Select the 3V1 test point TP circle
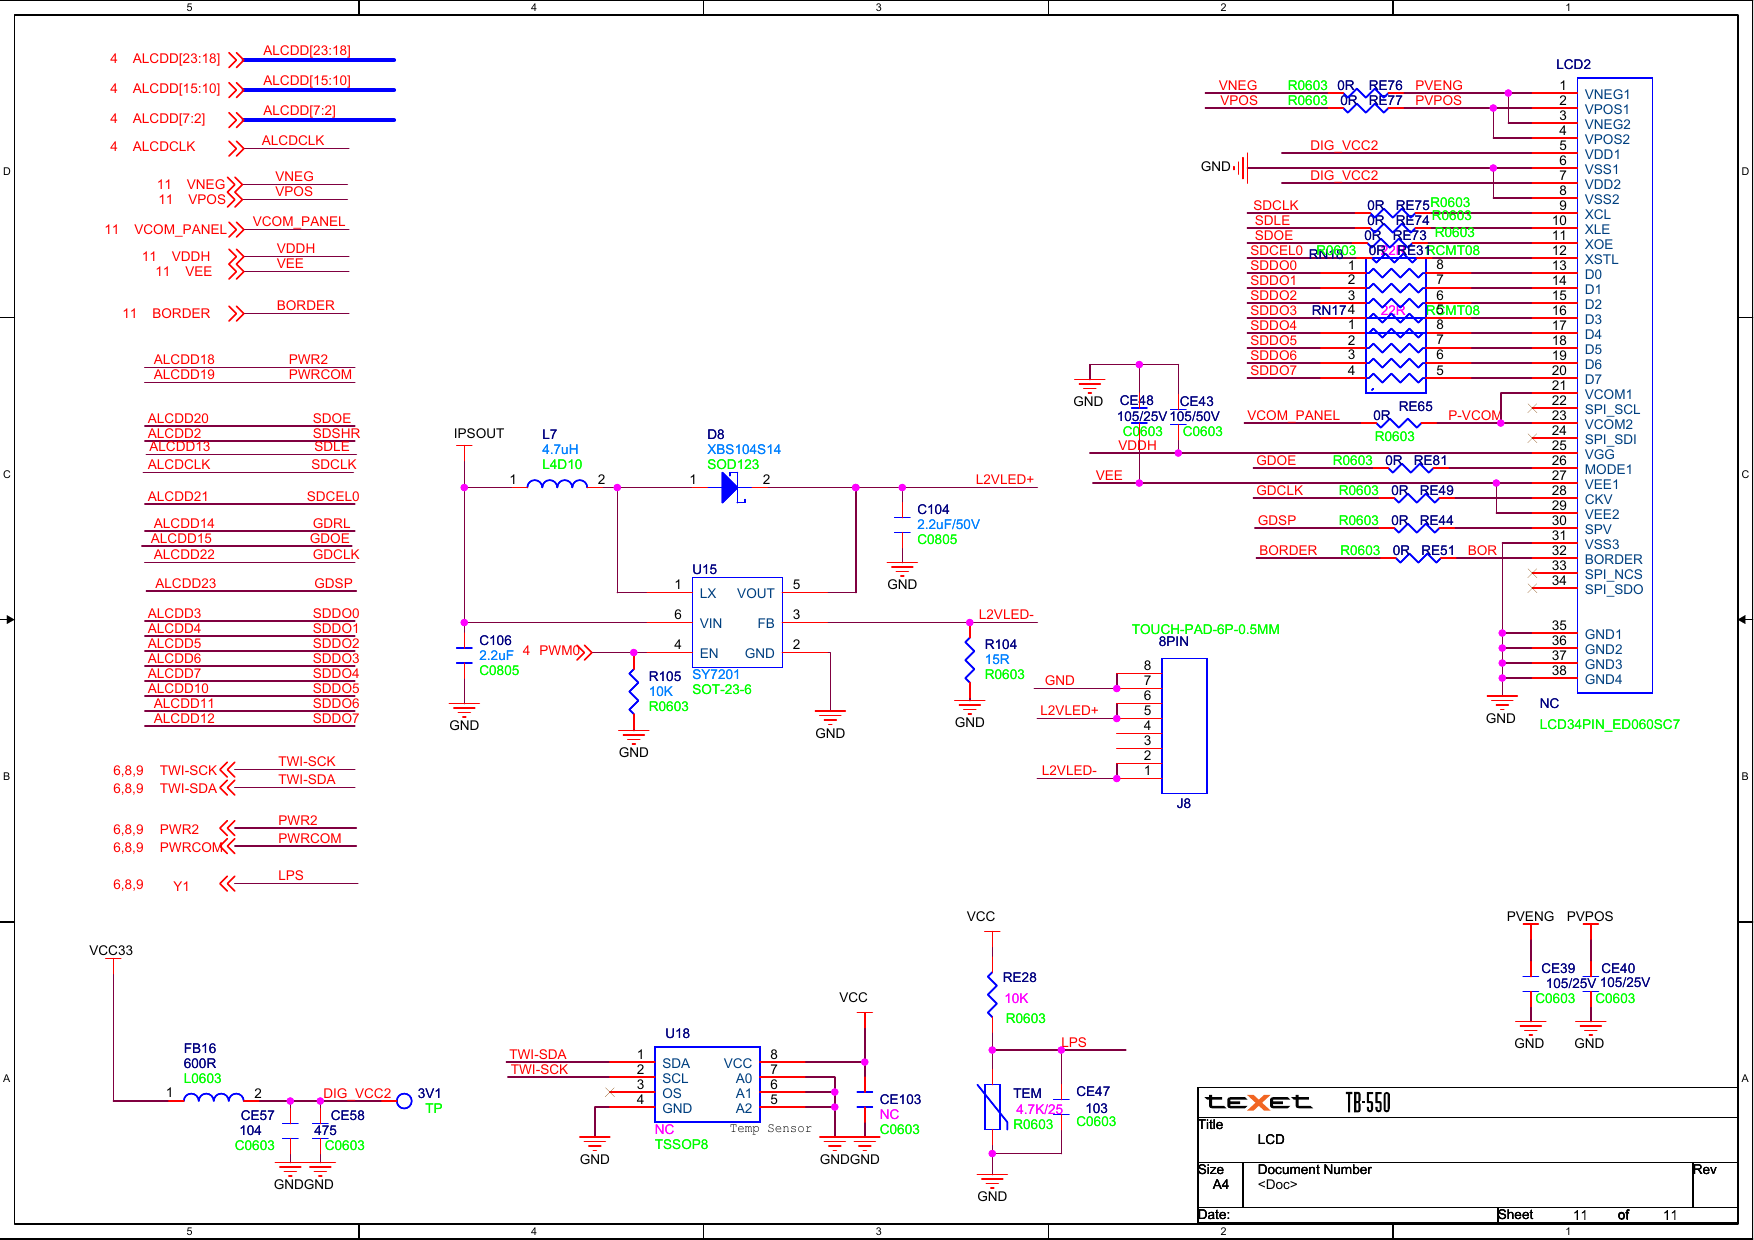The height and width of the screenshot is (1240, 1754). click(404, 1101)
